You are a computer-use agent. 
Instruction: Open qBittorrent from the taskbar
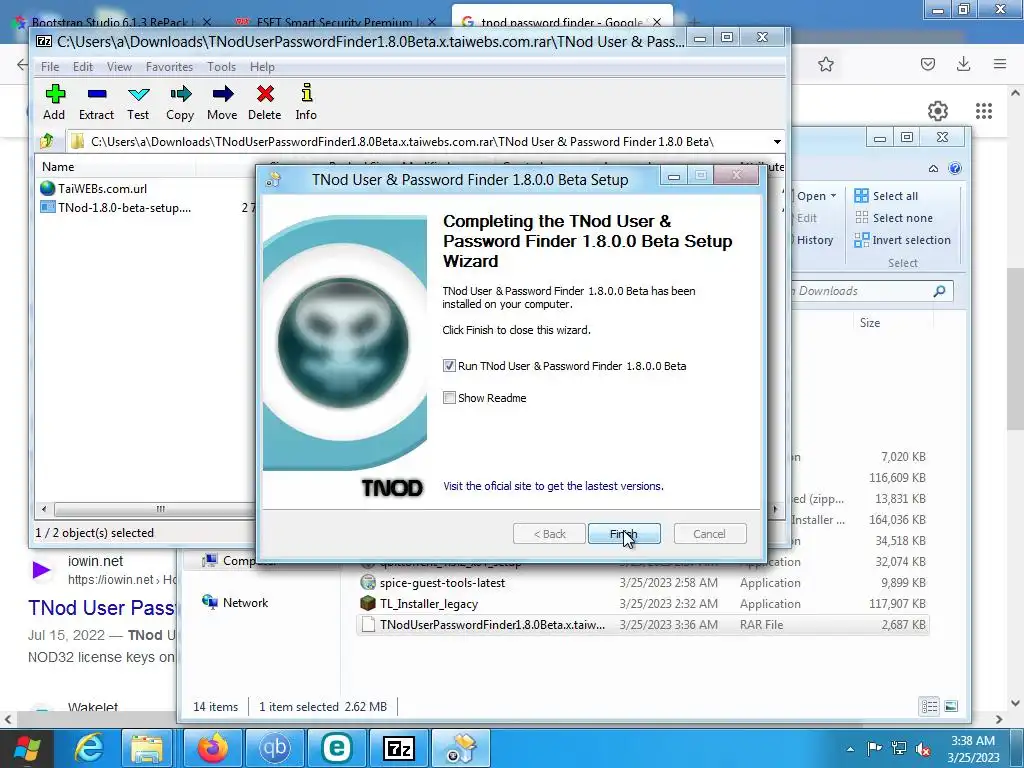click(274, 748)
